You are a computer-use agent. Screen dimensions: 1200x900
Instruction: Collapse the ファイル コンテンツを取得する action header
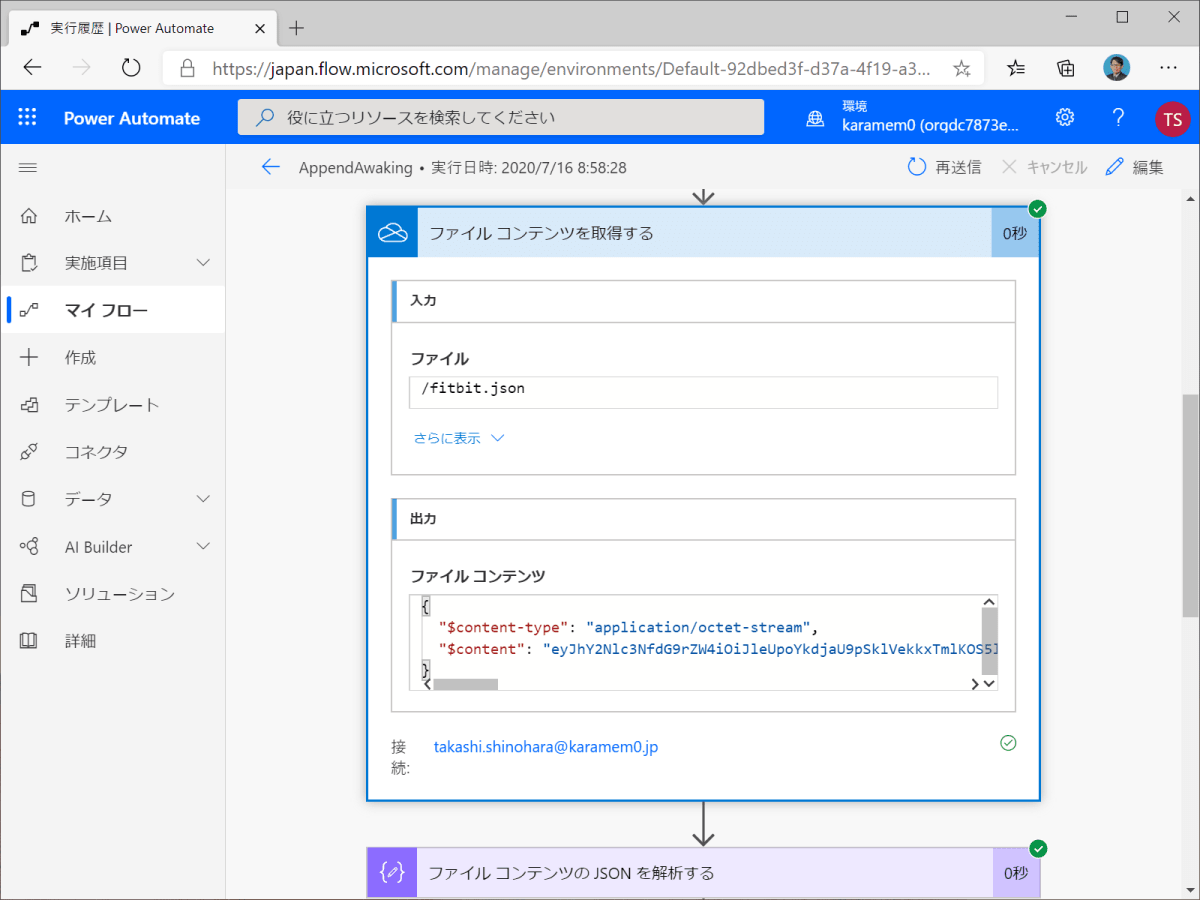[703, 233]
